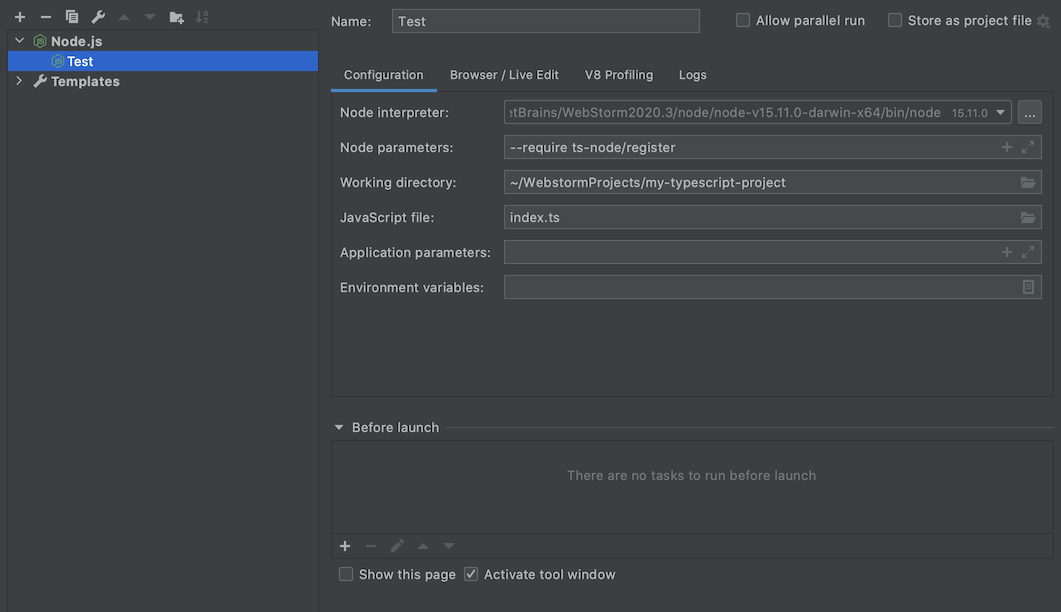This screenshot has width=1061, height=612.
Task: Add a Before launch task
Action: coord(345,546)
